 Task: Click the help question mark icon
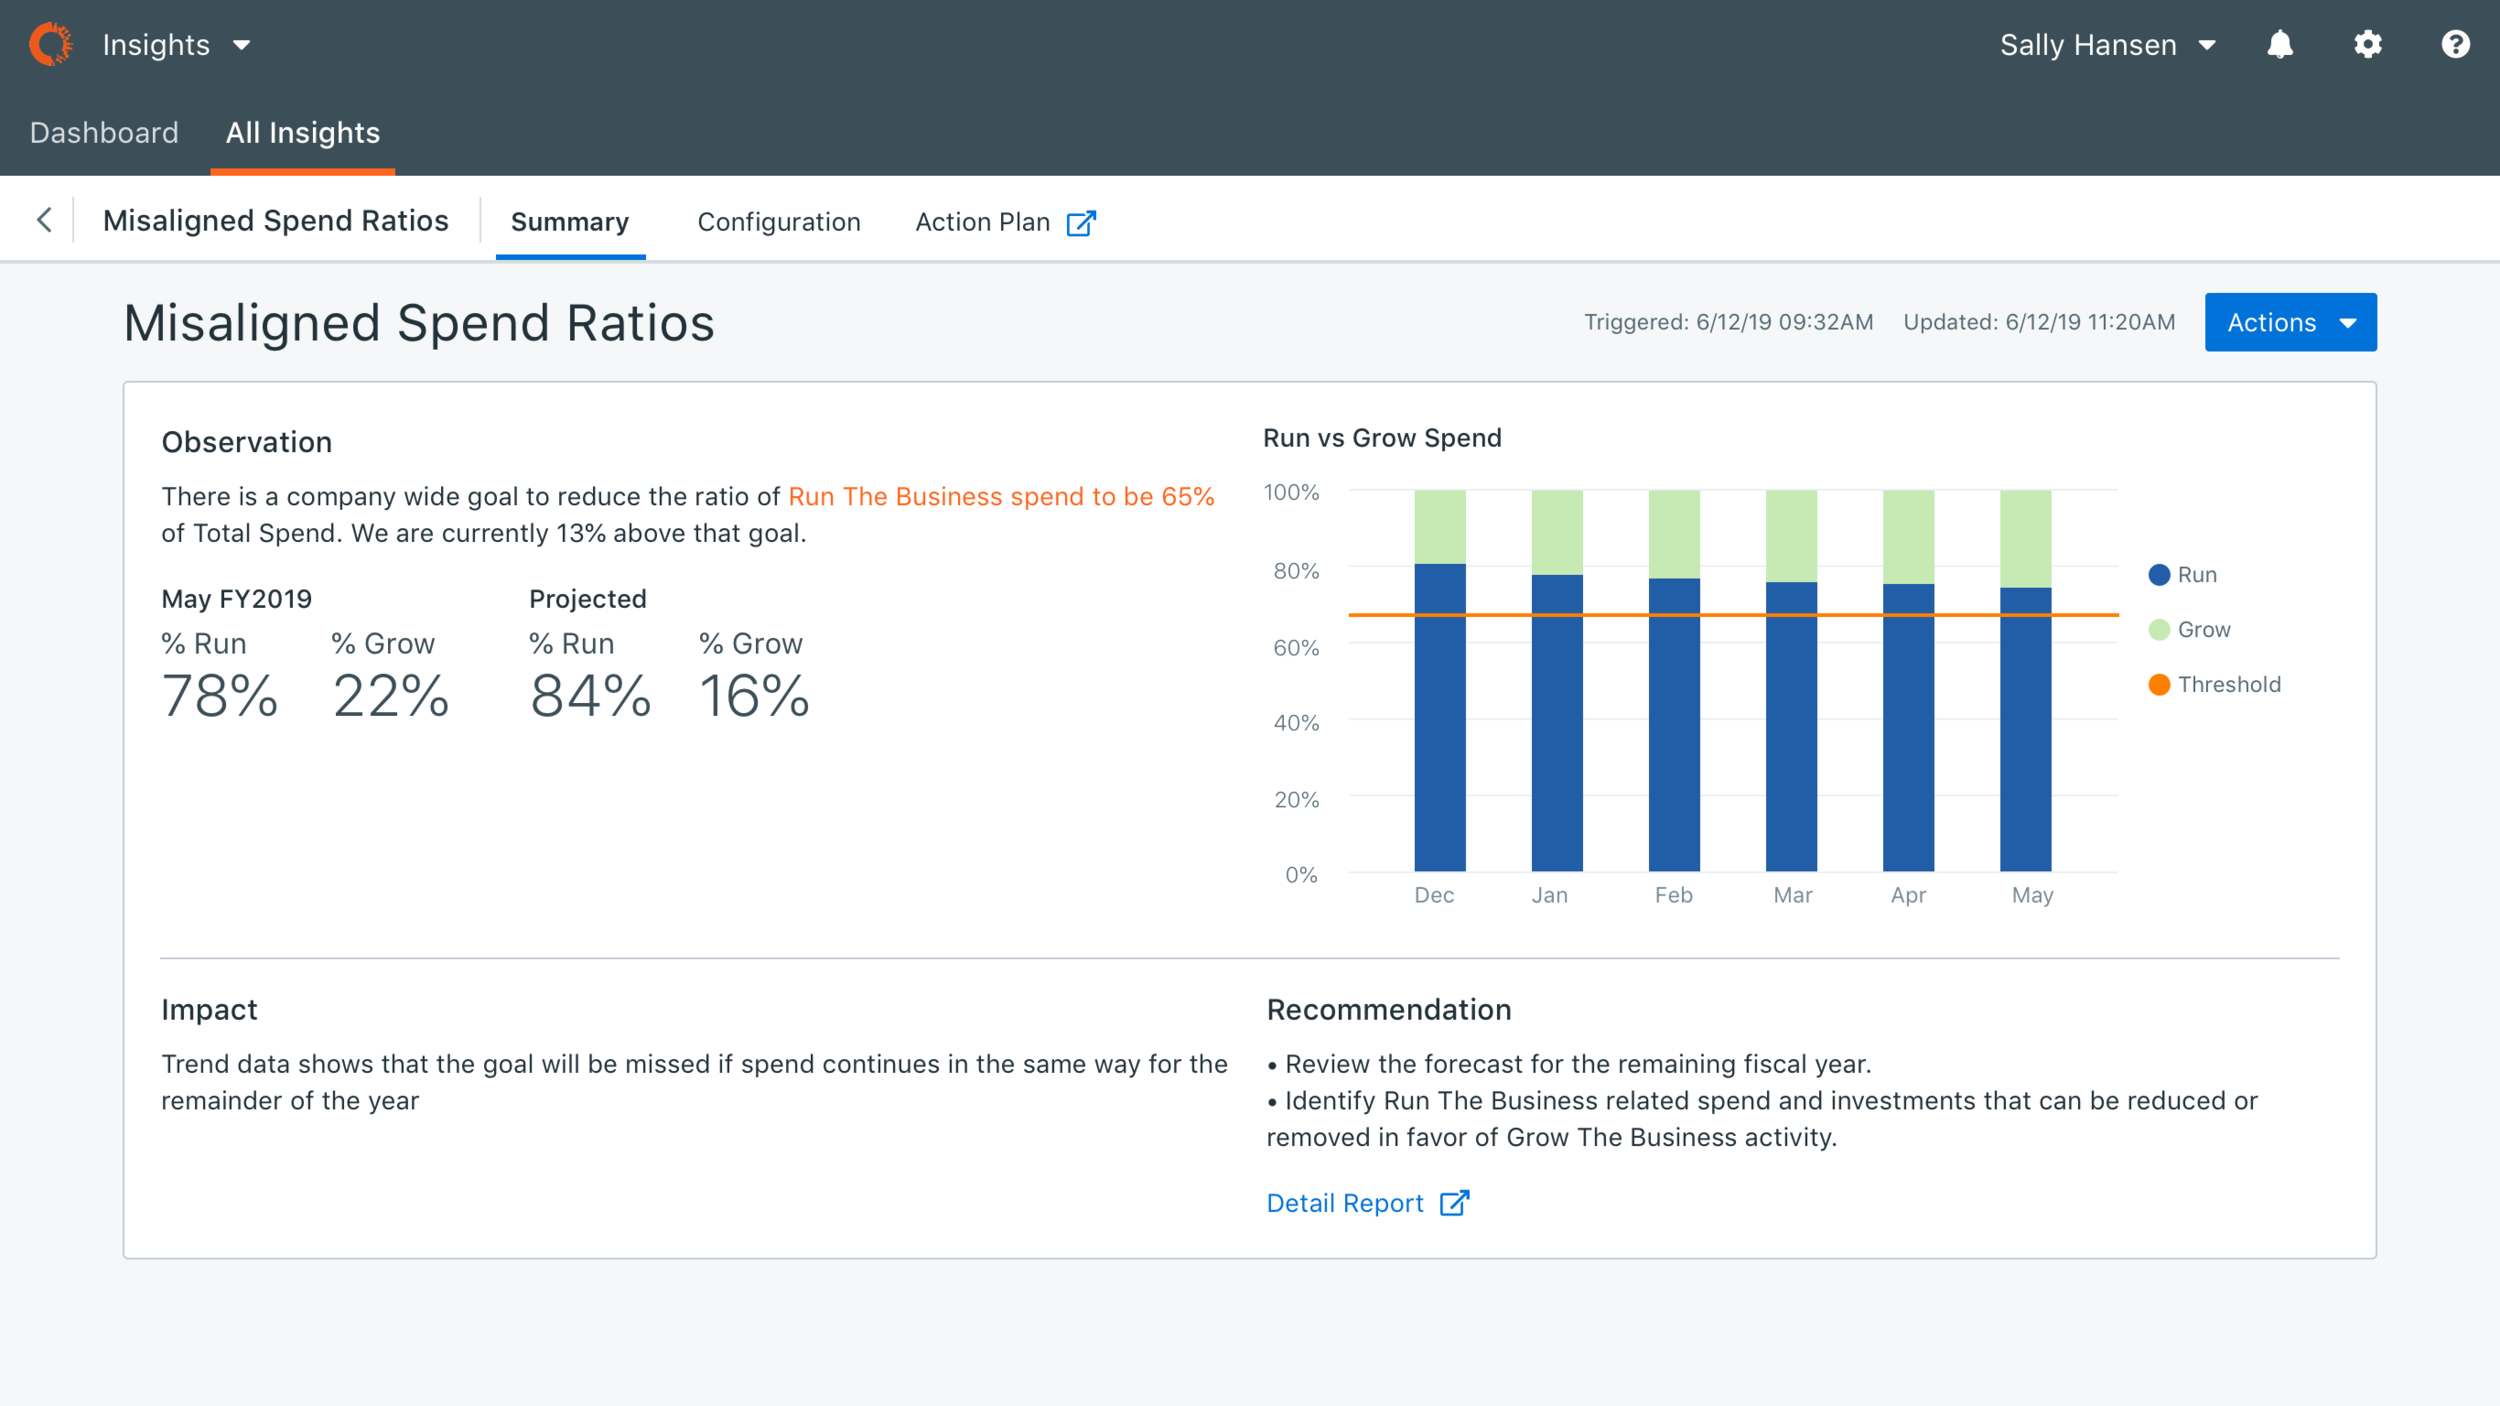2455,45
